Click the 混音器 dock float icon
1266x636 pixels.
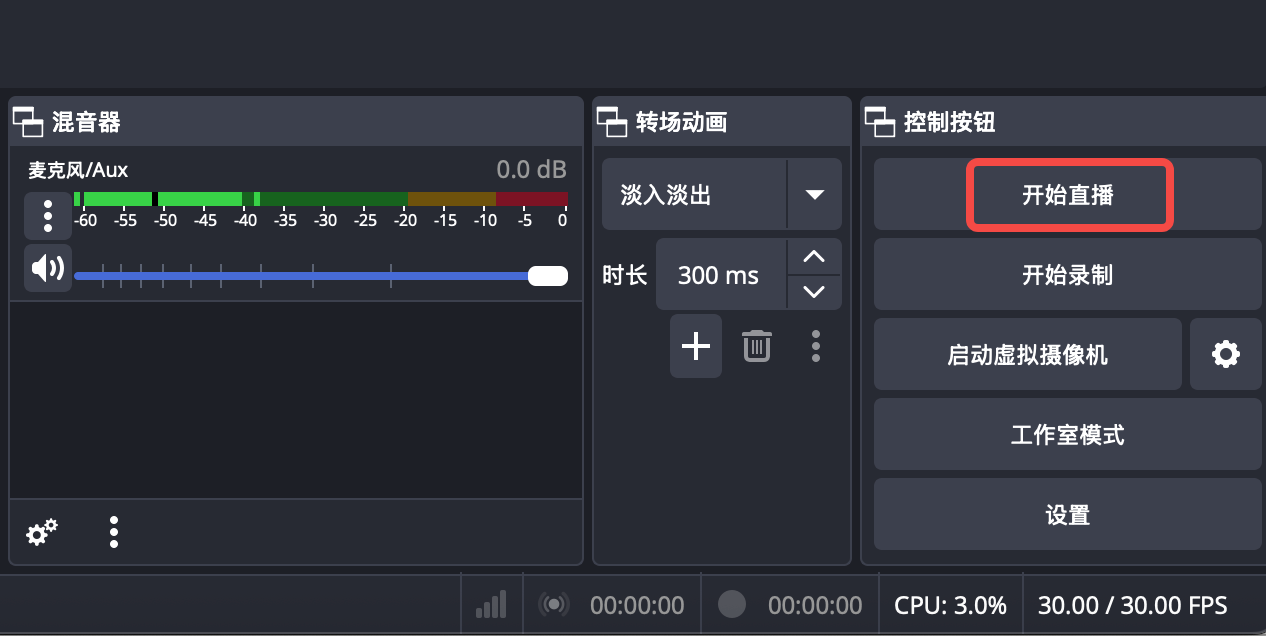tap(29, 122)
